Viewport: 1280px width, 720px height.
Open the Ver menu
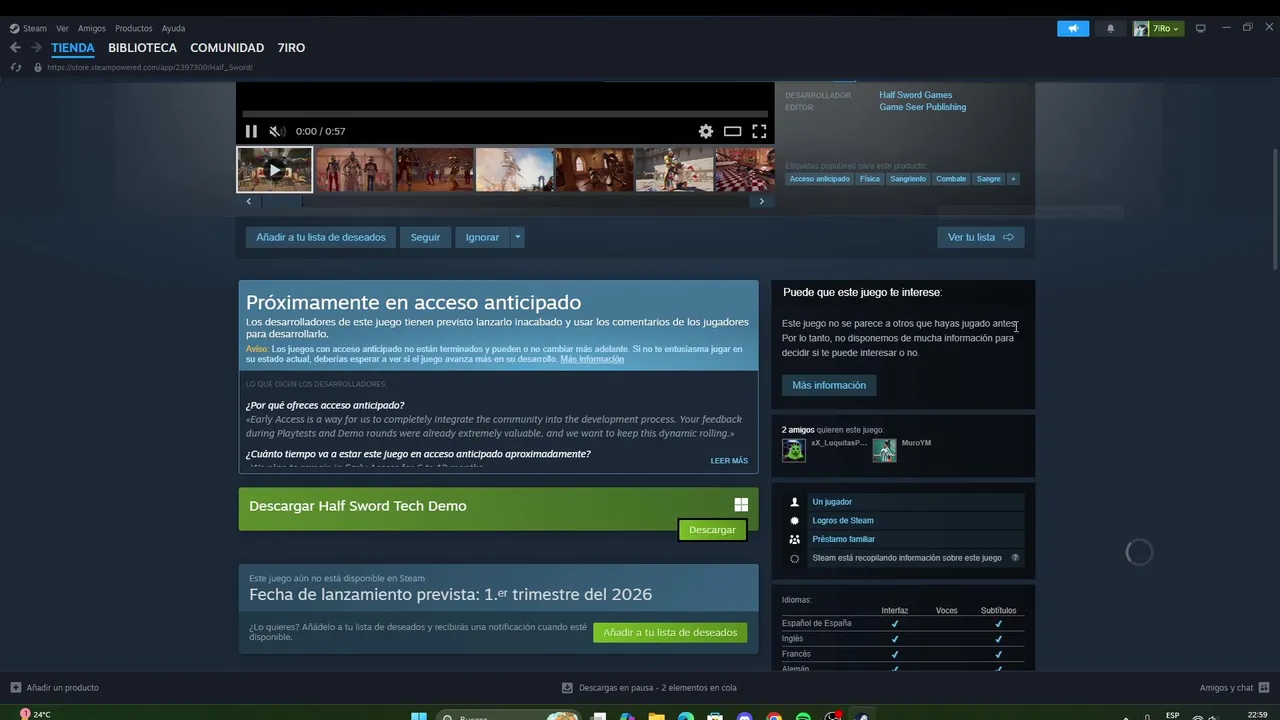coord(62,28)
